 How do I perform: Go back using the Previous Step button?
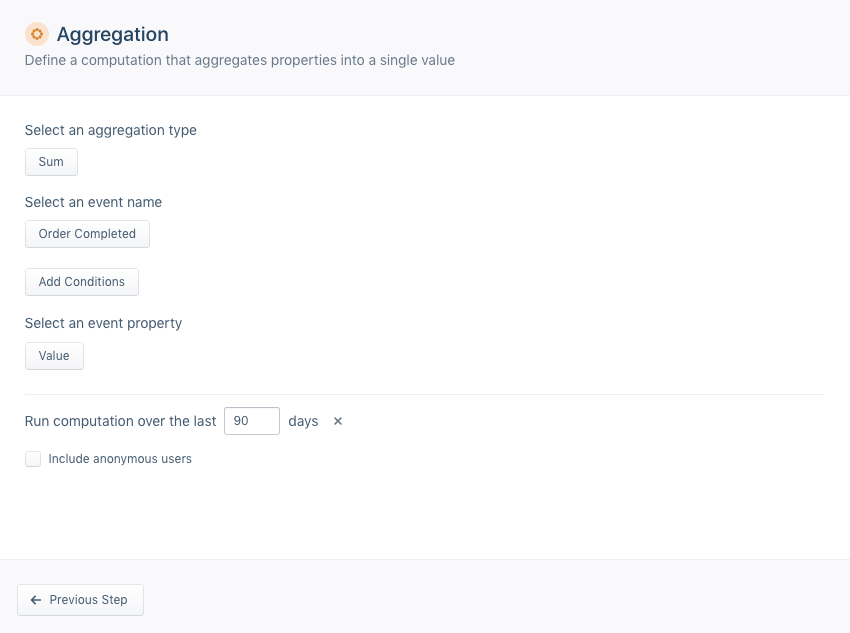80,600
